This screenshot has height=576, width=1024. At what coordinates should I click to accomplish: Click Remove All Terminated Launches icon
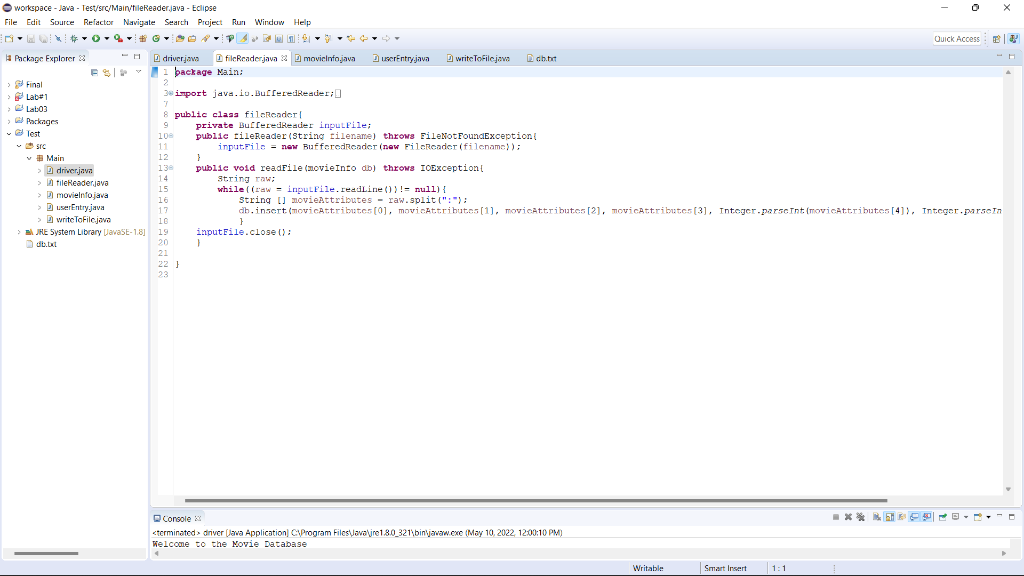(861, 517)
